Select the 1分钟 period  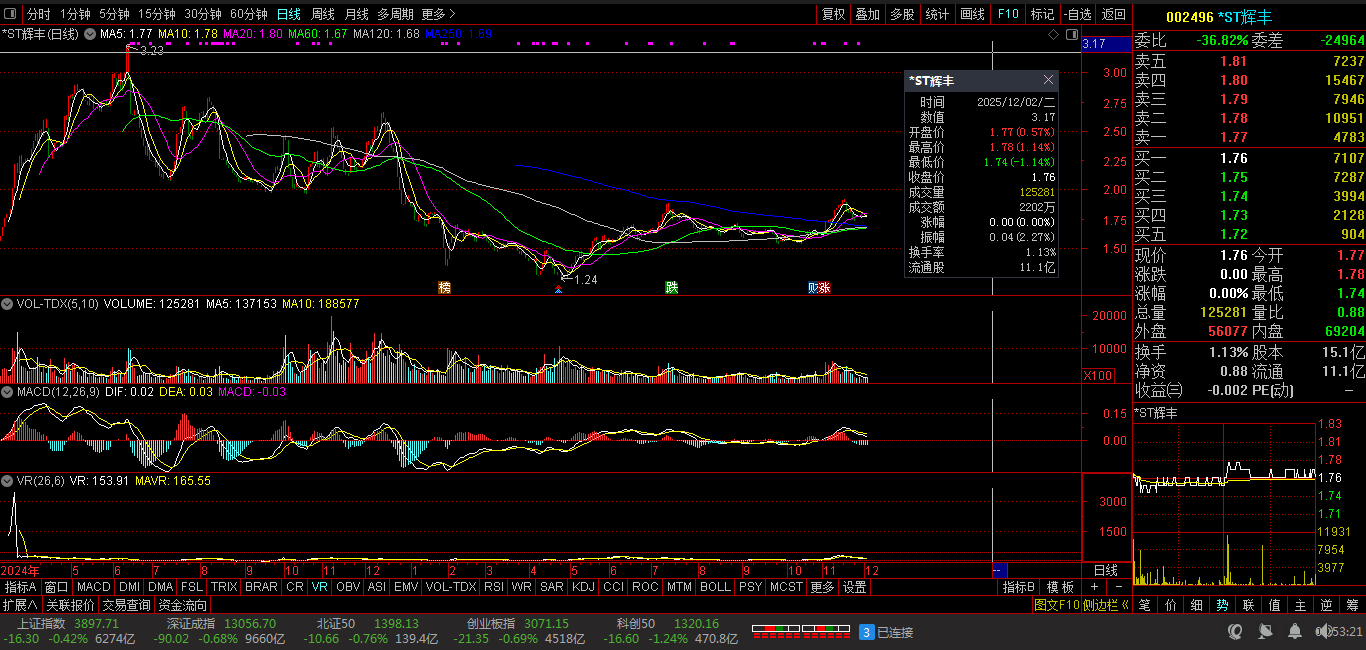(76, 14)
